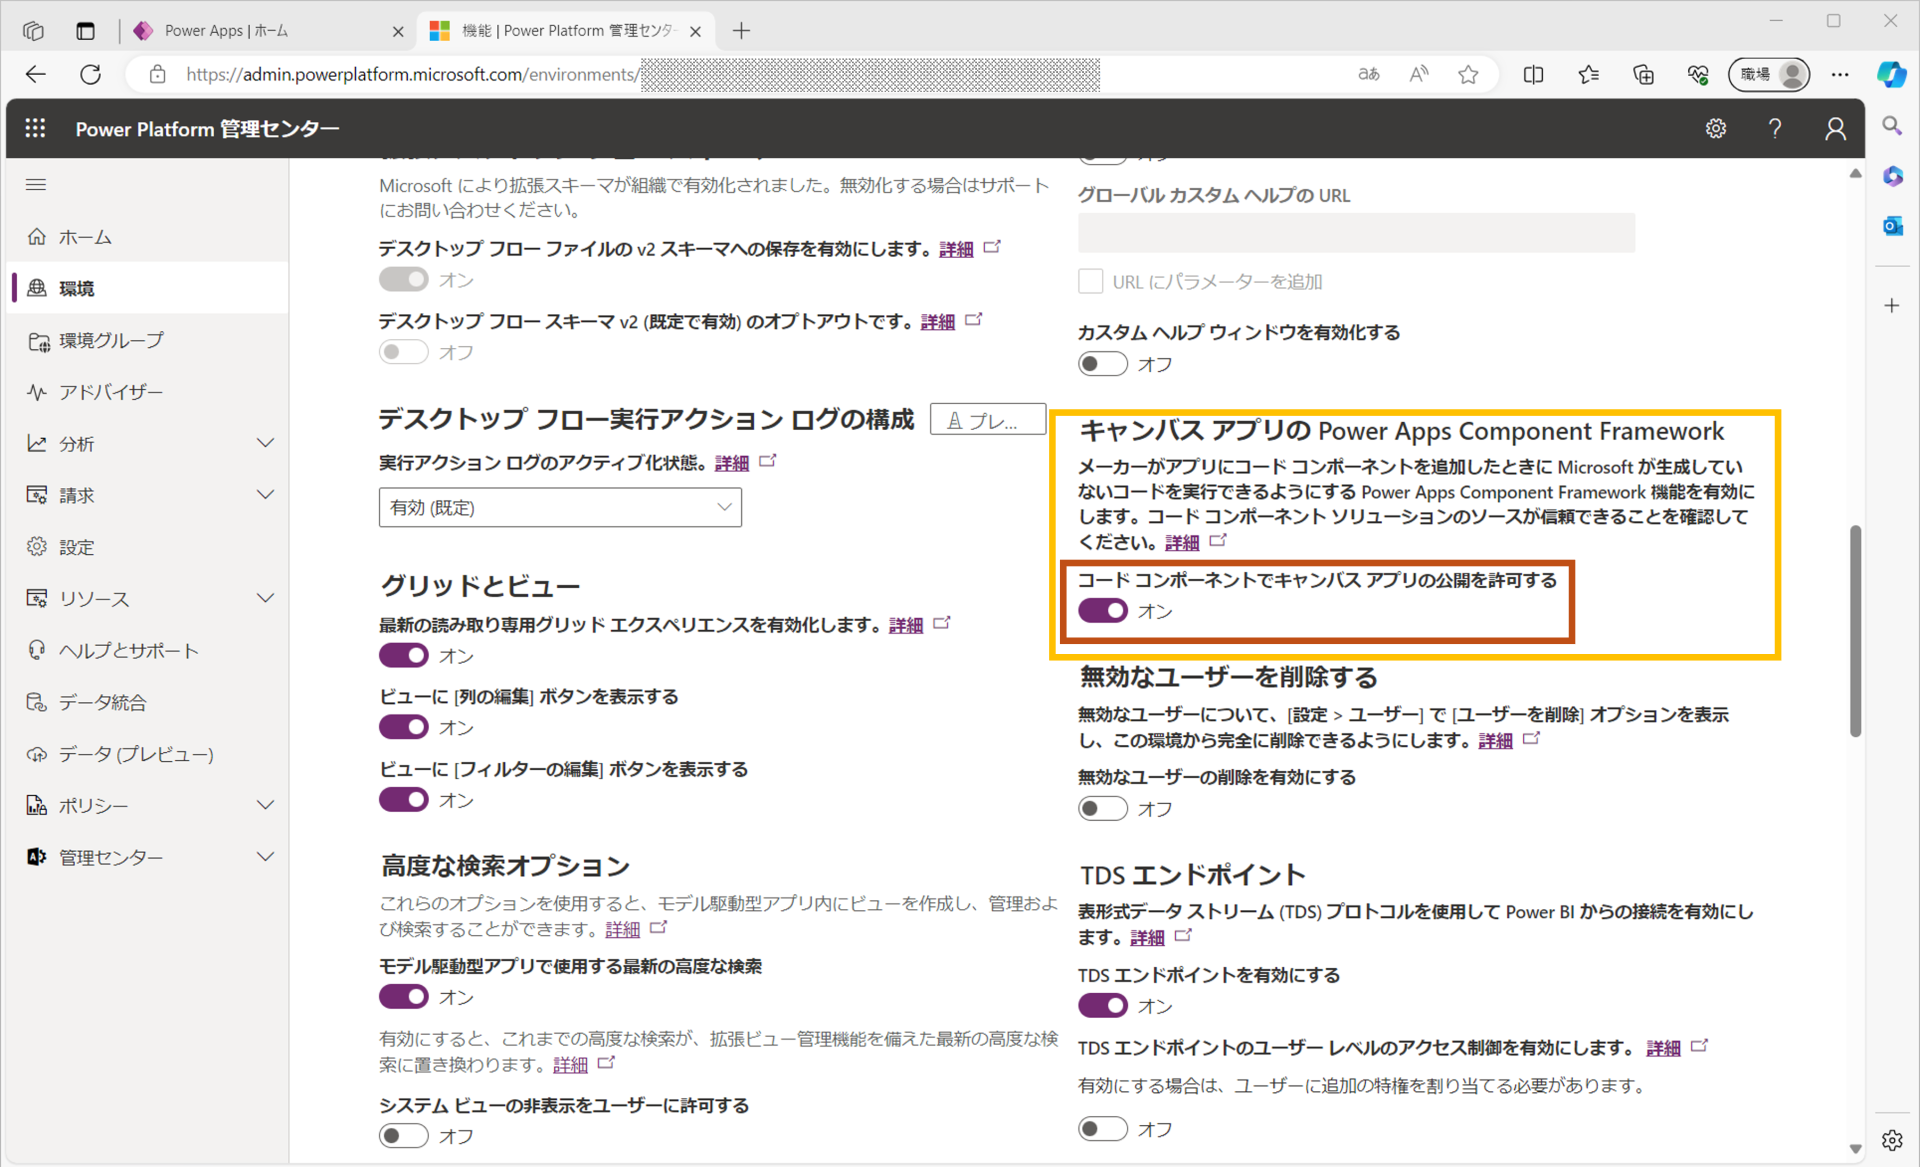Open the app launcher waffle icon

36,129
